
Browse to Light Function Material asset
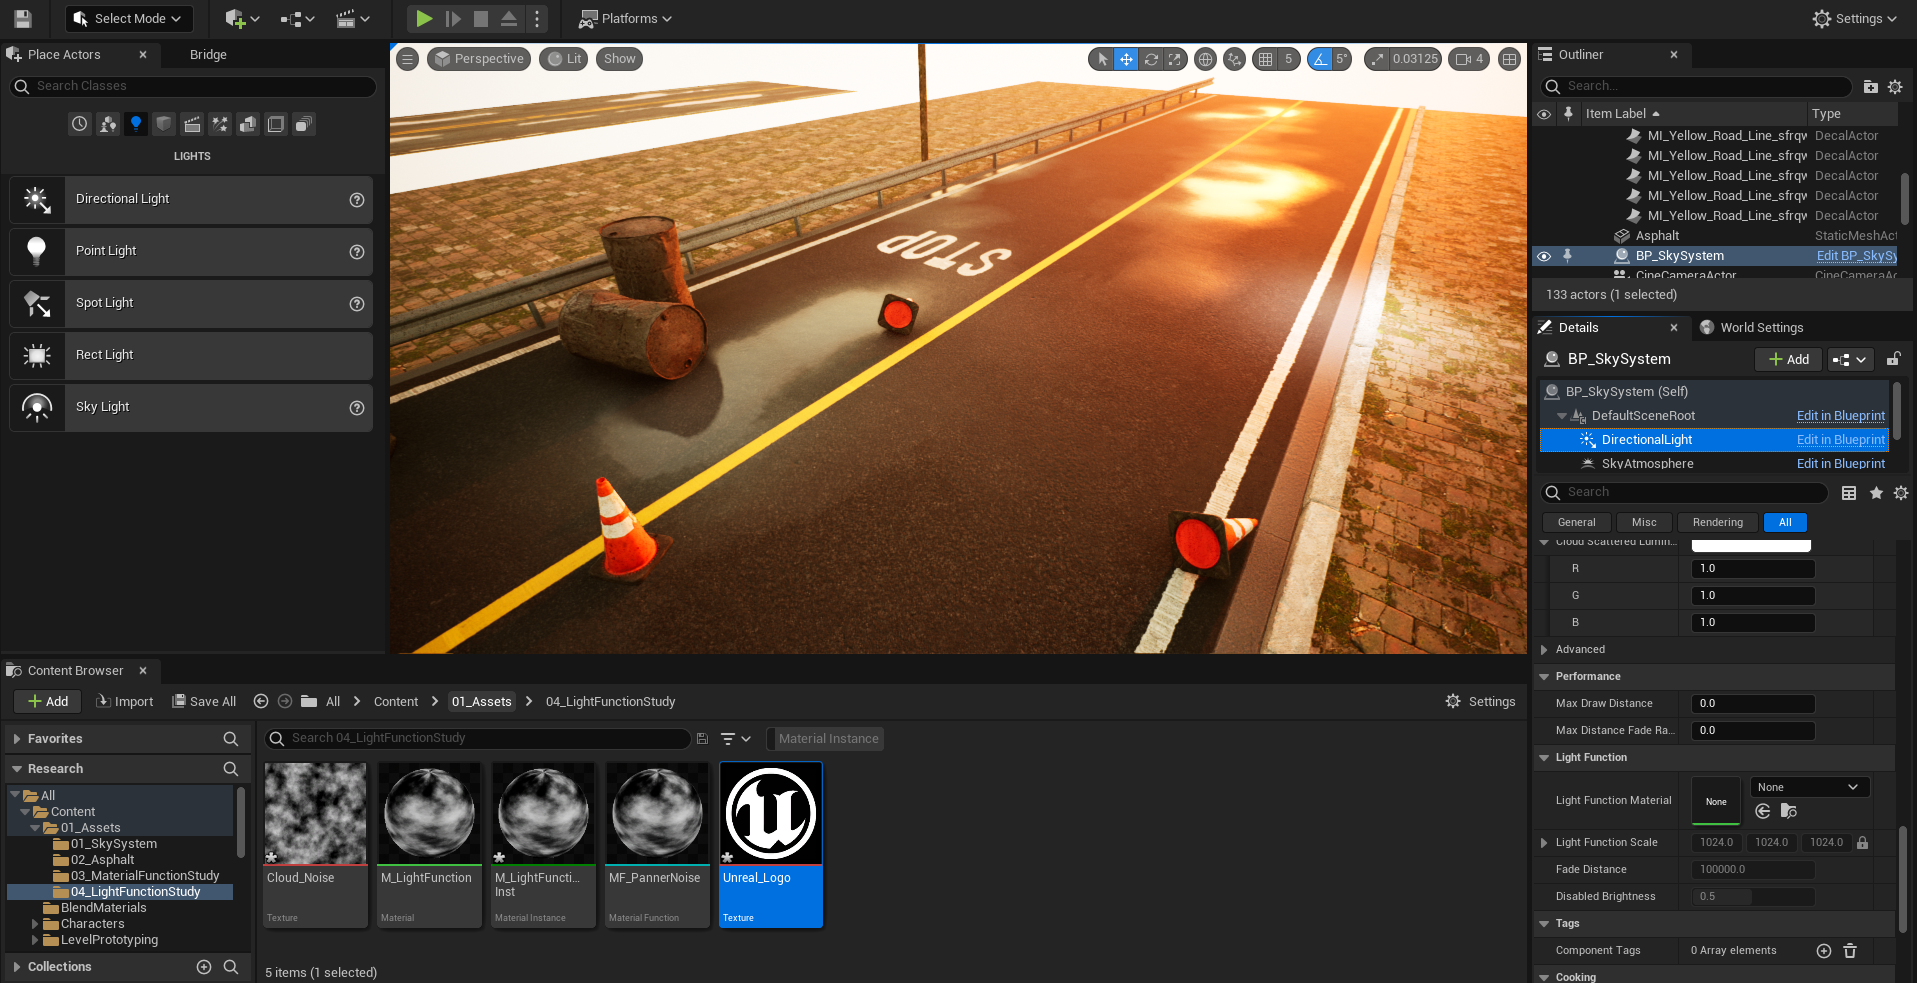[1789, 811]
